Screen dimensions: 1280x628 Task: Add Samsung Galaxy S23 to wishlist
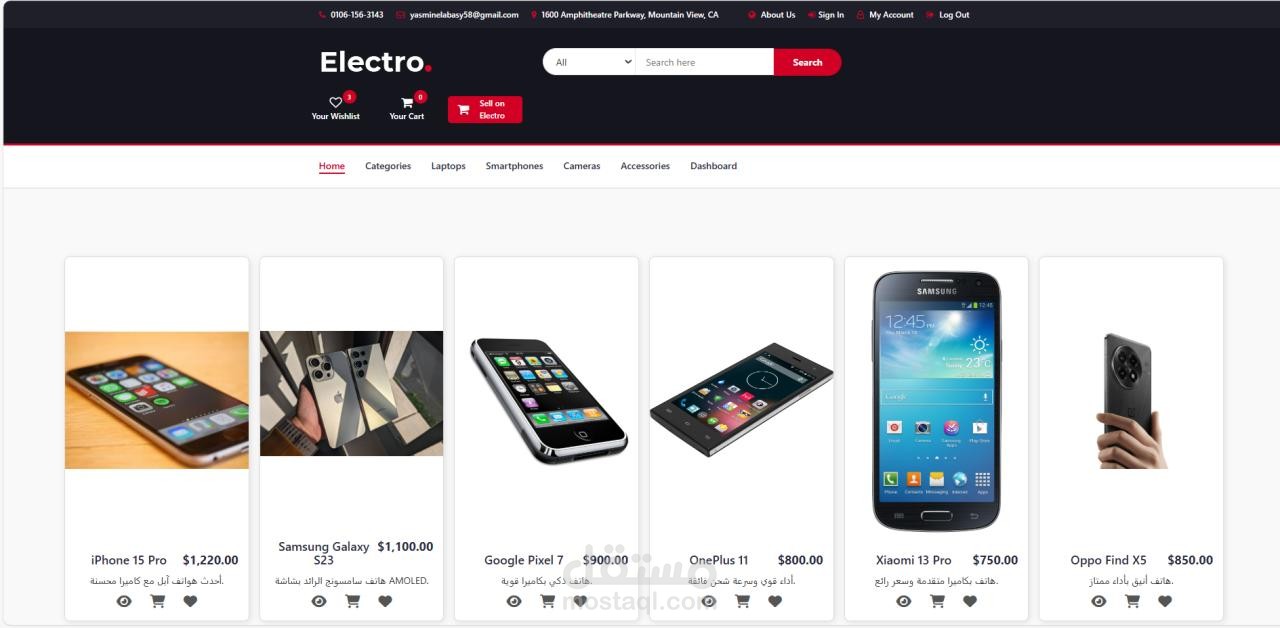(x=385, y=601)
